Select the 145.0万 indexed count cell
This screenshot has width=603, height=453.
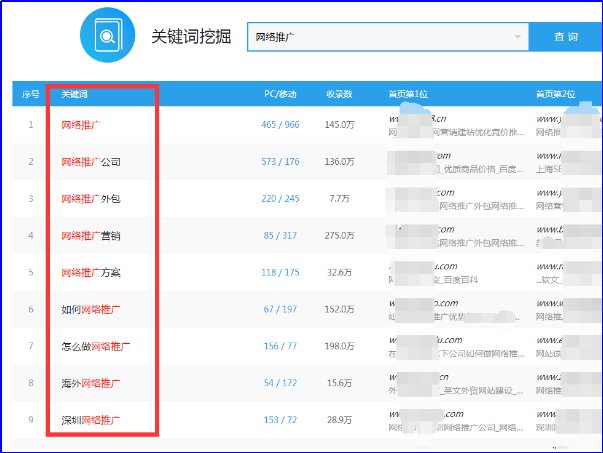pos(339,125)
